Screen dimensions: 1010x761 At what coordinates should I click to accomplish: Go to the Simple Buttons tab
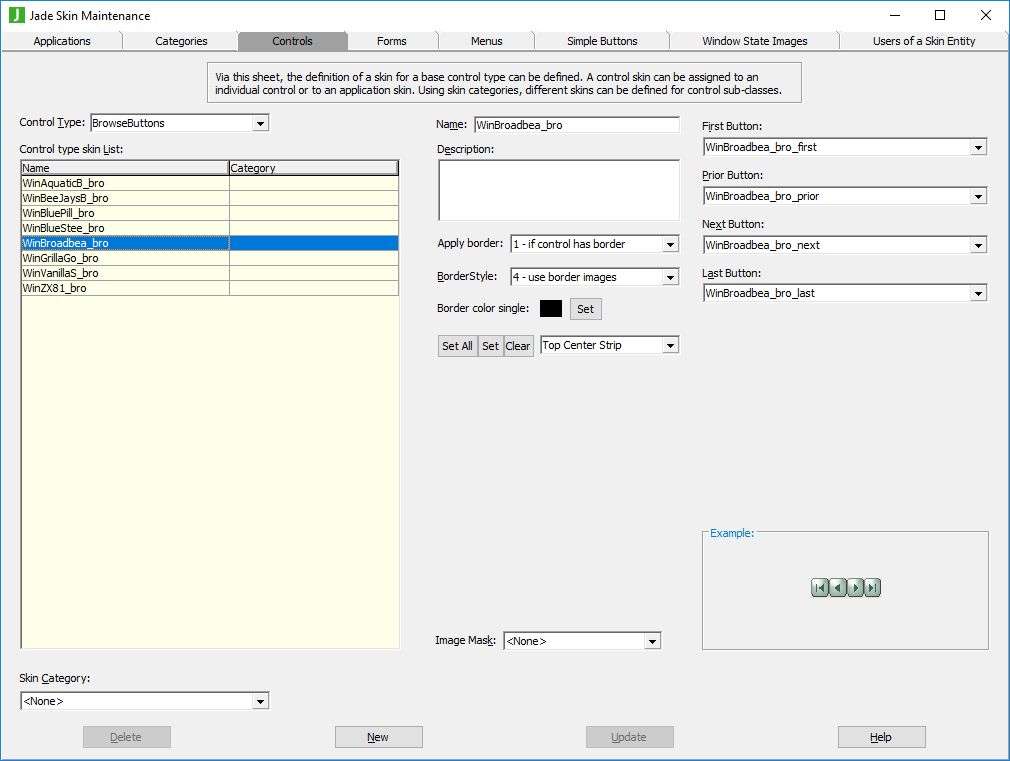(x=602, y=41)
